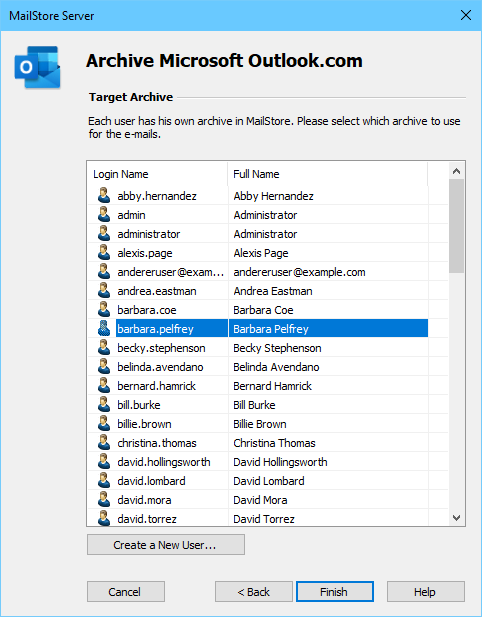Screen dimensions: 482x617
Task: Click the scroll up arrow of list
Action: (x=456, y=171)
